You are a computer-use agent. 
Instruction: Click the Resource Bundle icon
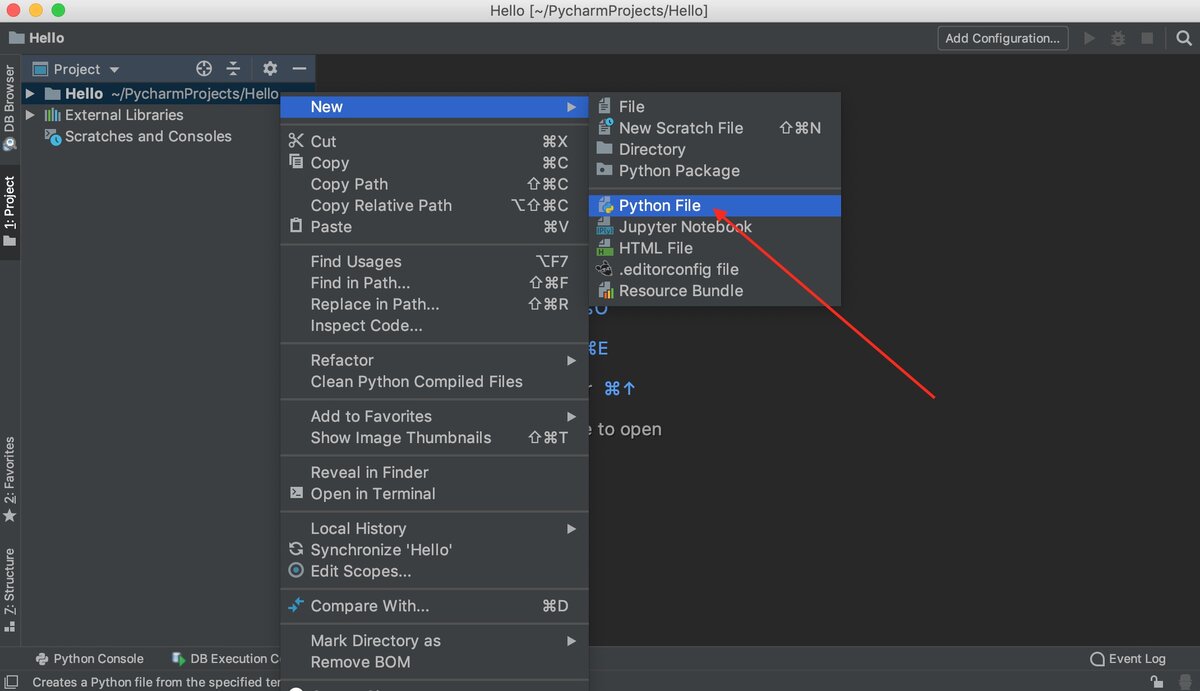pos(605,291)
